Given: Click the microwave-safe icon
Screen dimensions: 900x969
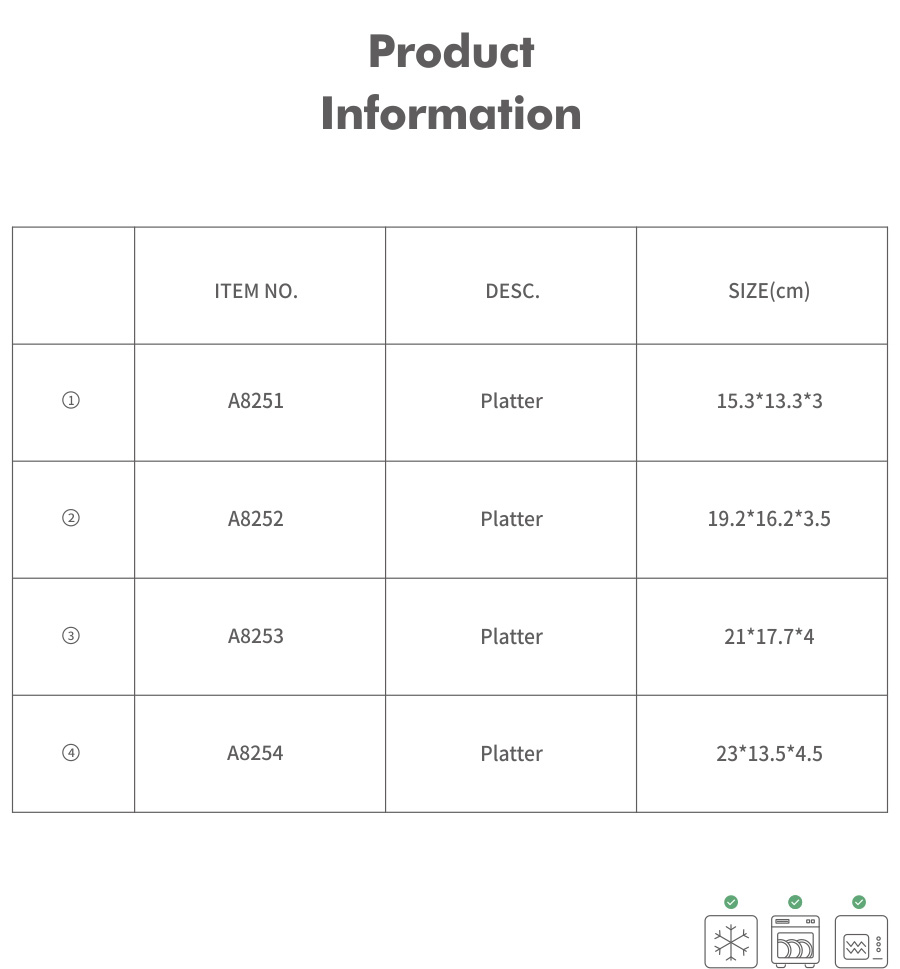Looking at the screenshot, I should pos(860,941).
